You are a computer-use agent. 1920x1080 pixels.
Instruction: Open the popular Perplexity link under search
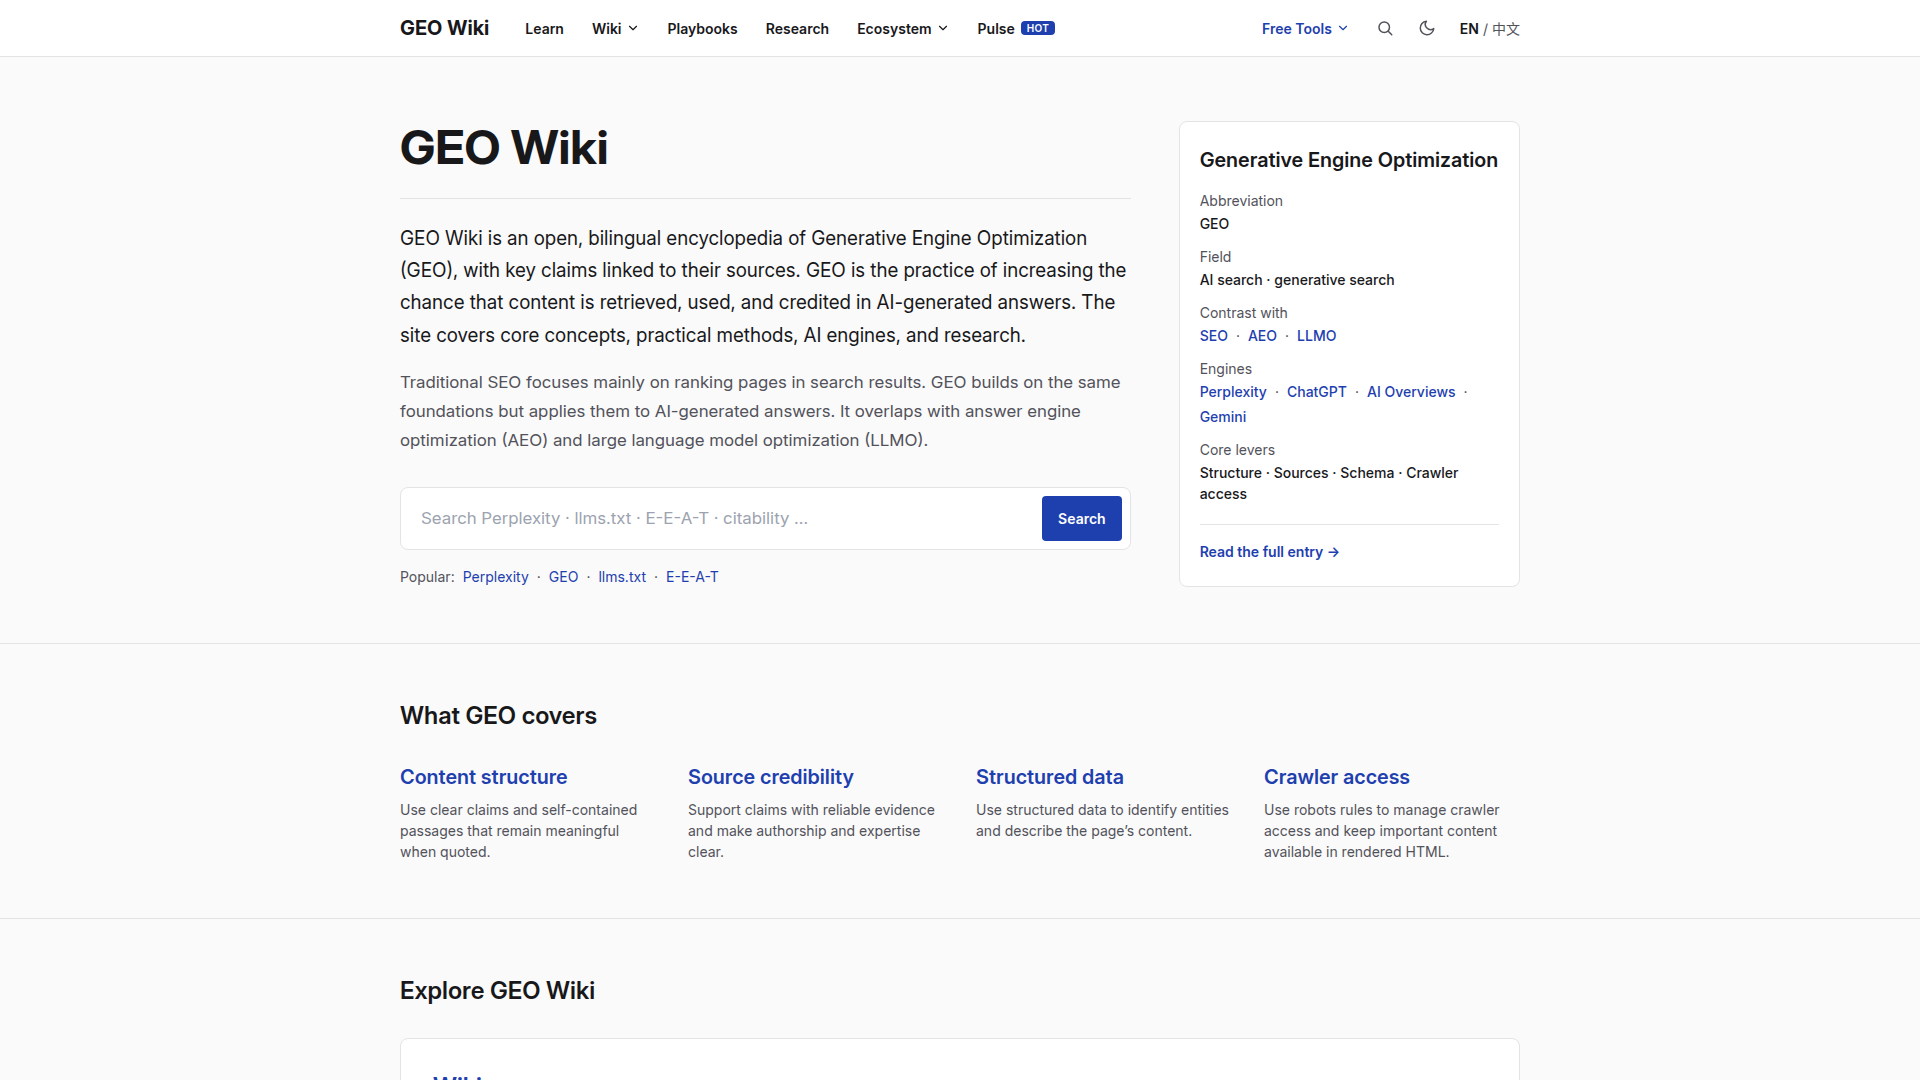tap(495, 577)
